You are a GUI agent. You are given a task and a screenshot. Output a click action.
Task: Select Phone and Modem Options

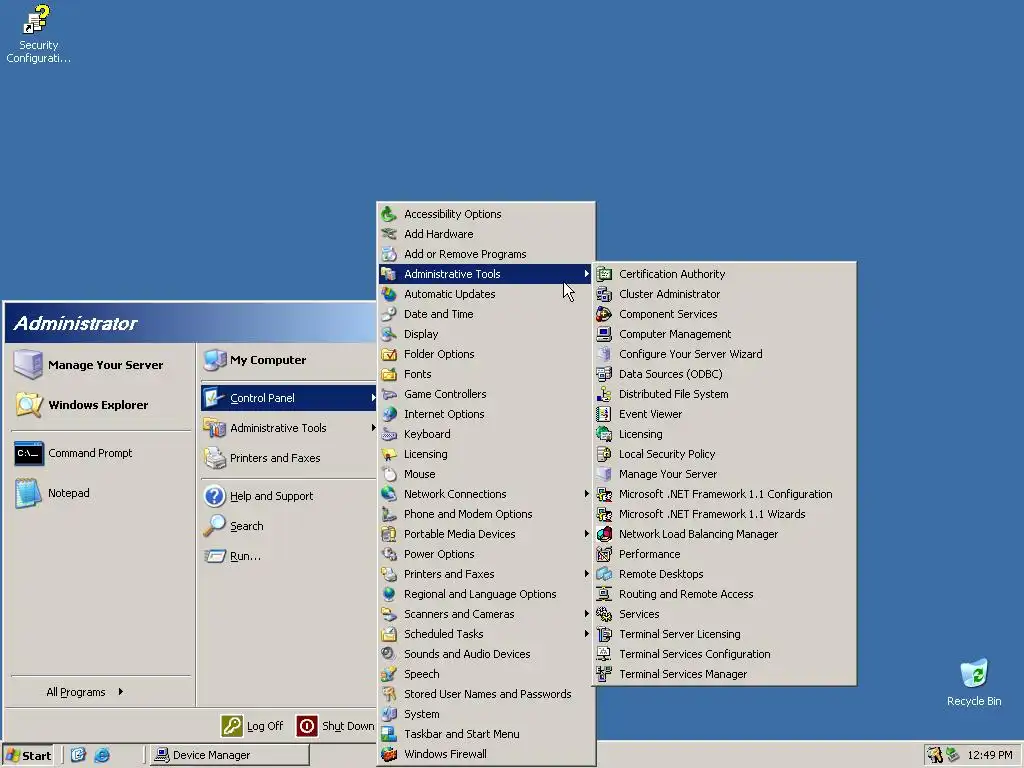(486, 514)
